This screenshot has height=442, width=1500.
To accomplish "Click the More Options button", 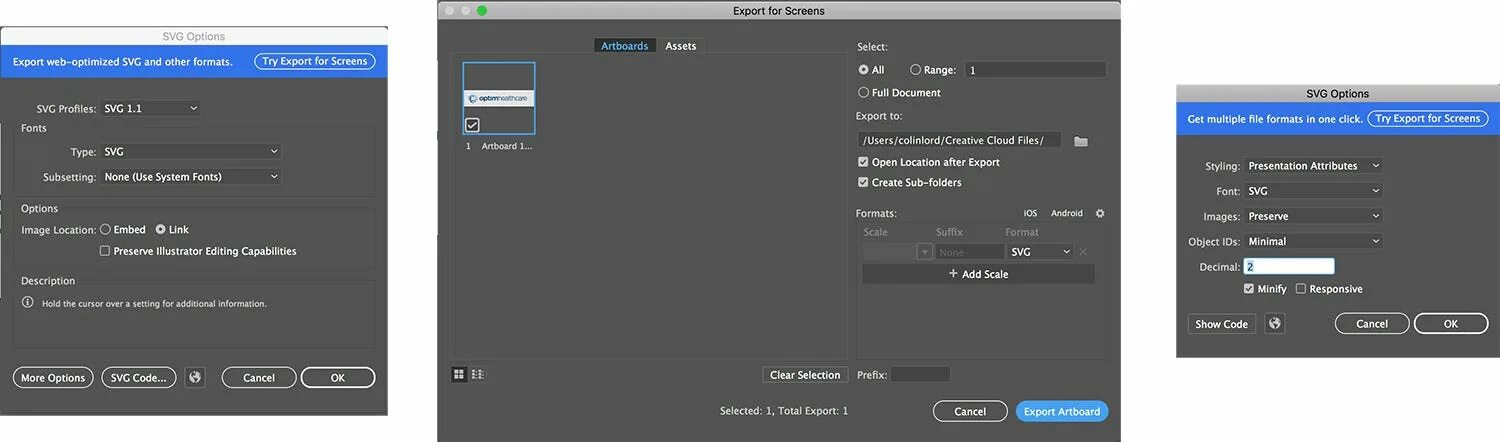I will click(x=53, y=378).
